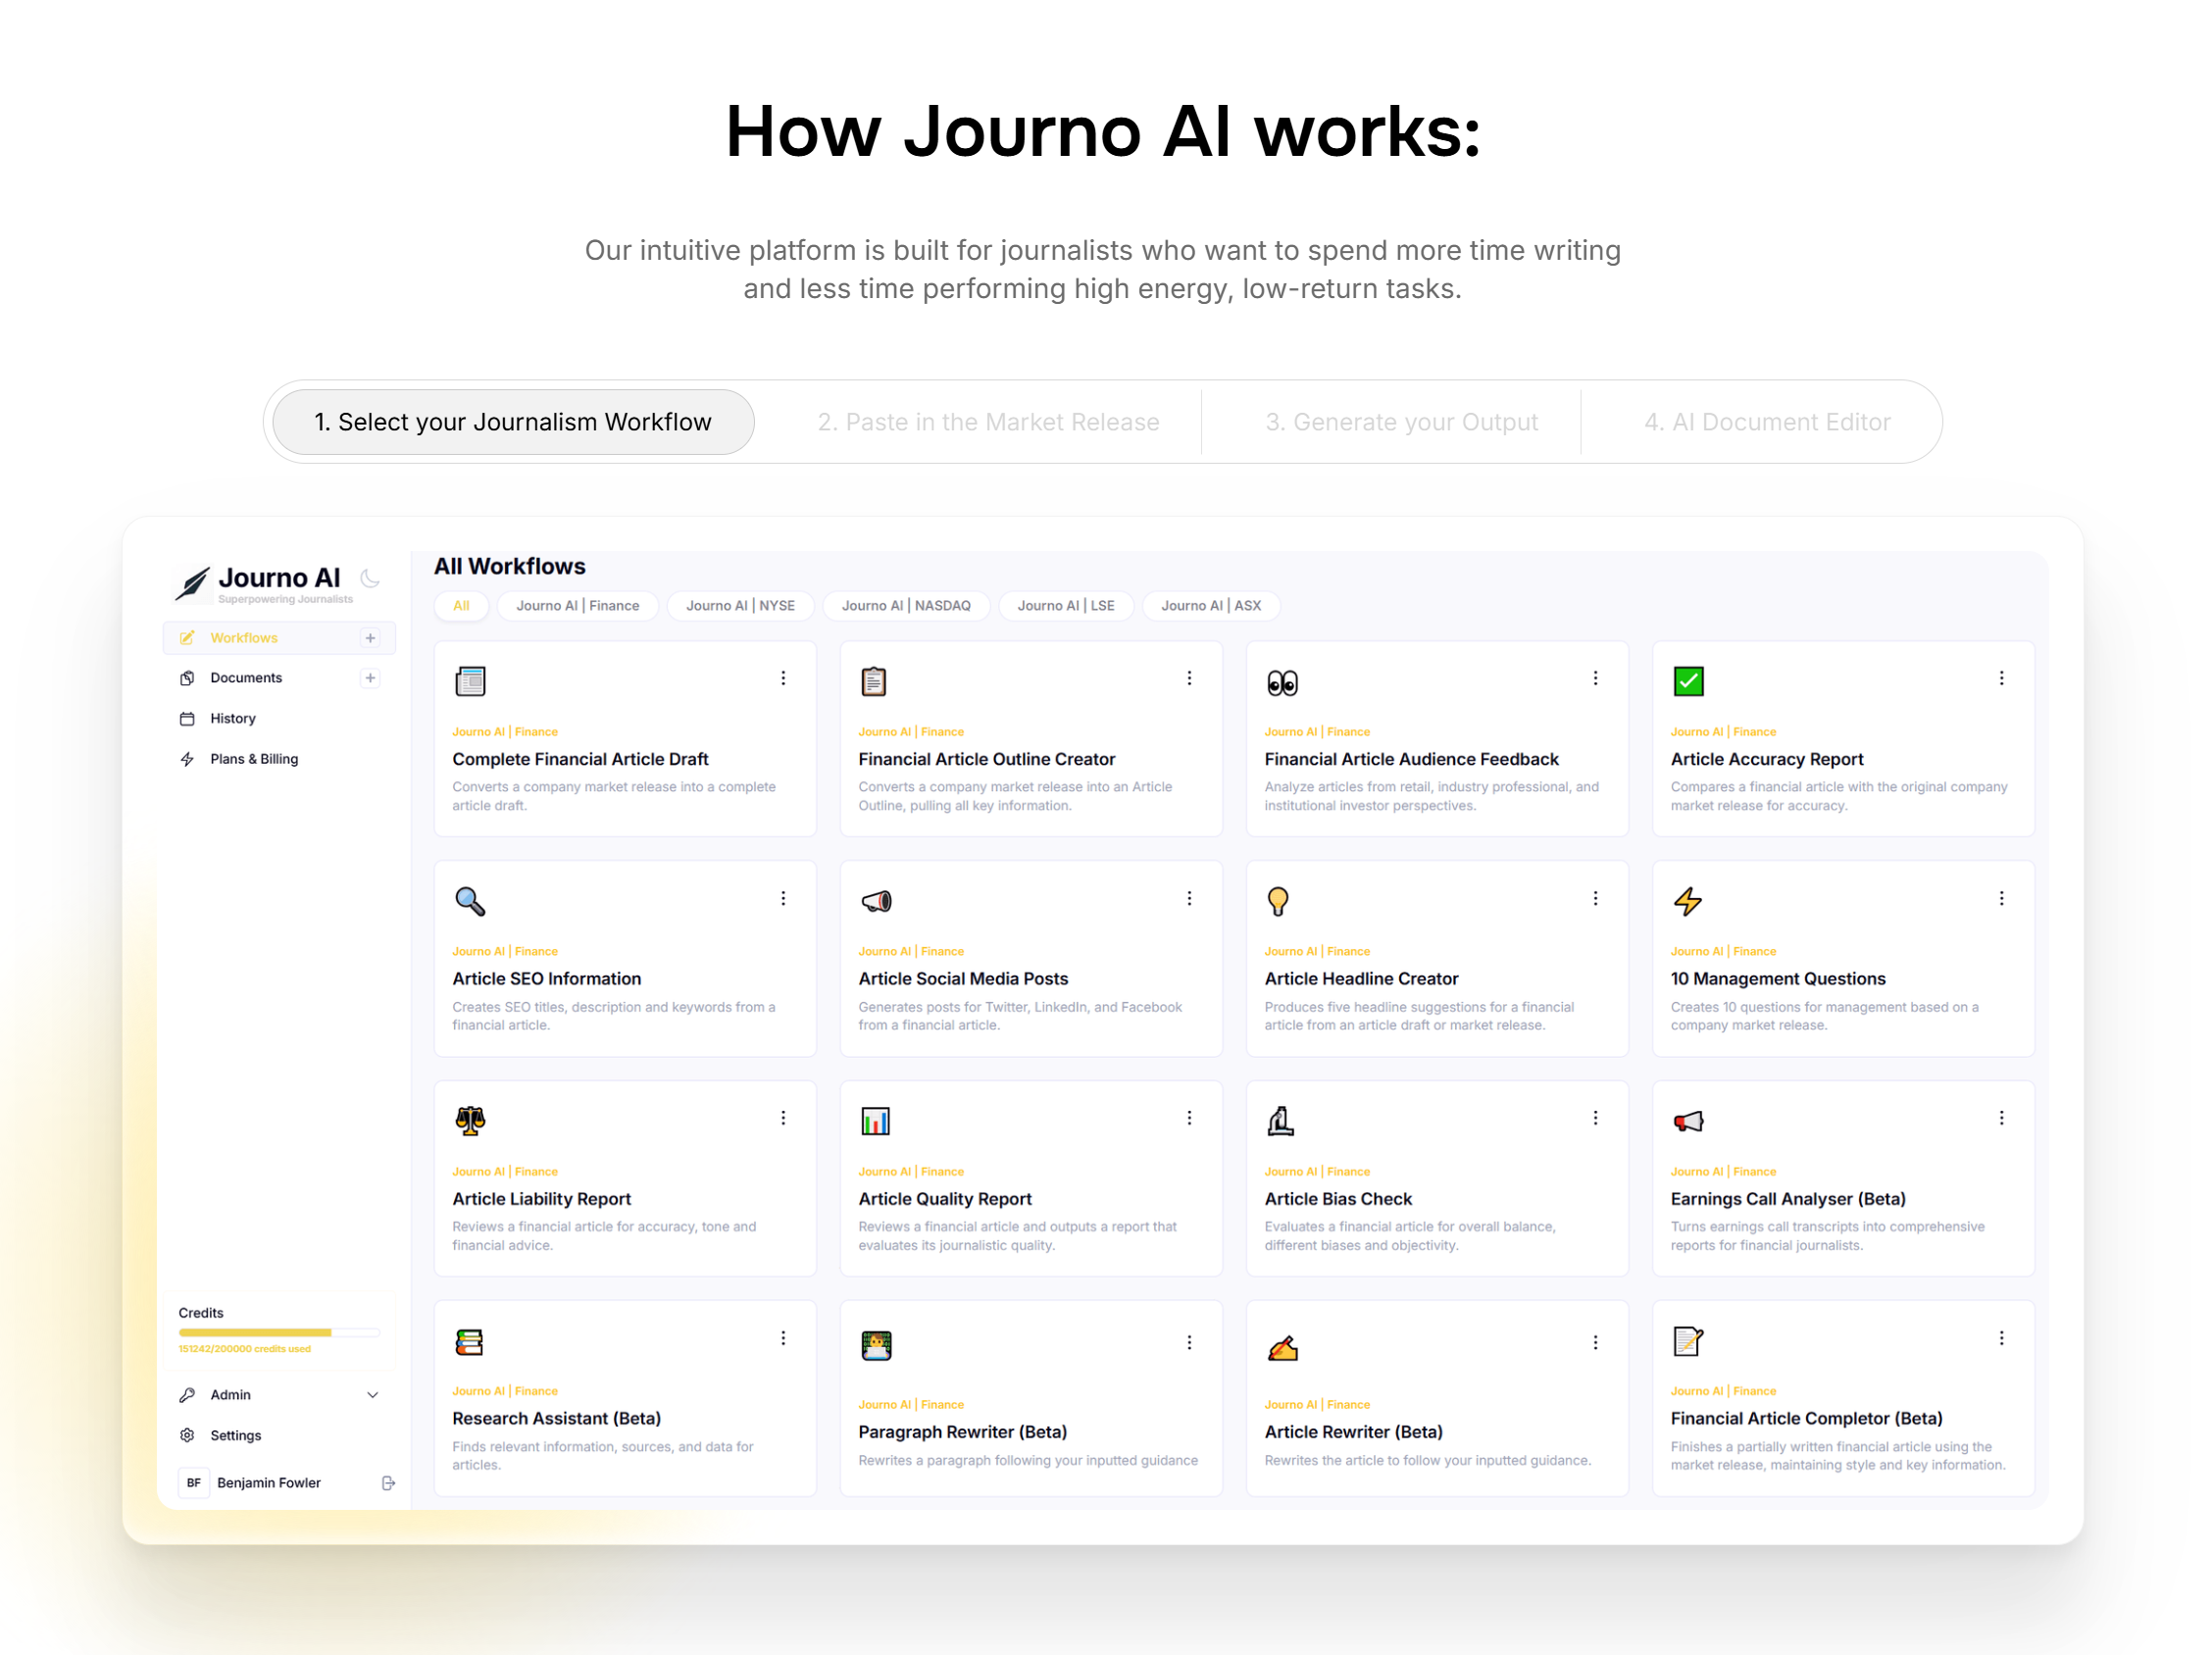Viewport: 2212px width, 1655px height.
Task: Click lightbulb icon on Article Headline Creator
Action: [x=1278, y=902]
